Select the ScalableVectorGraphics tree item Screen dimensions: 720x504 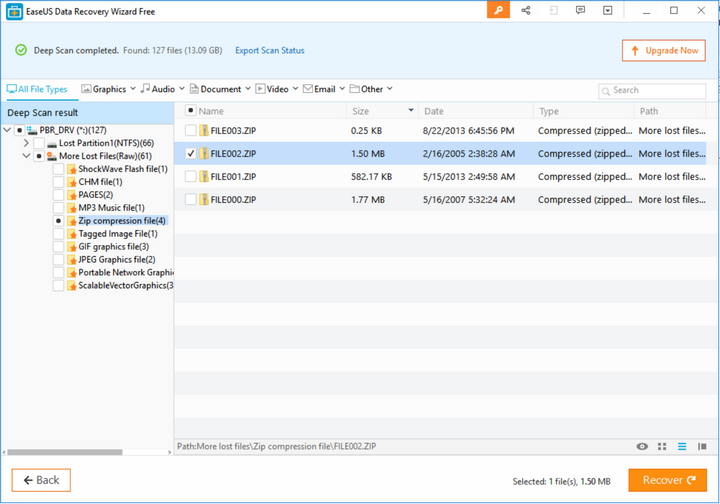point(126,286)
